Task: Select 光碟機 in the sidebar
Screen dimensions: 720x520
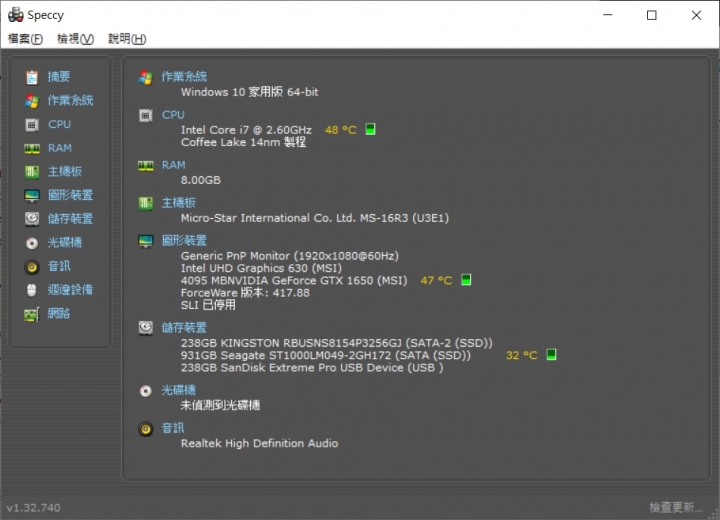Action: [x=65, y=243]
